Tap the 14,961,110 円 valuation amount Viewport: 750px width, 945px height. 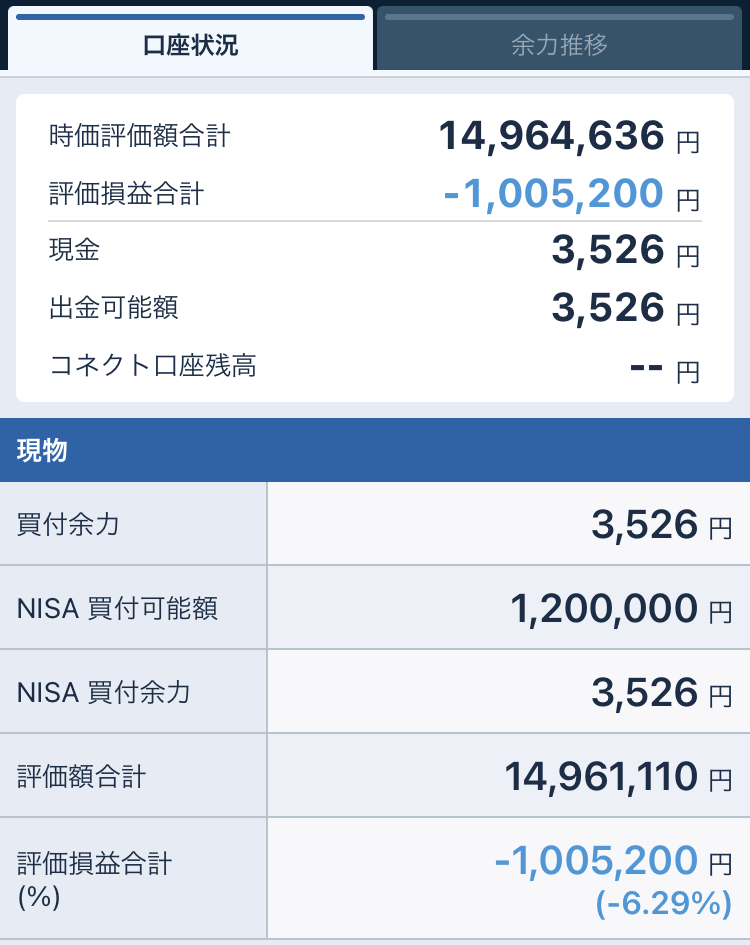click(601, 776)
